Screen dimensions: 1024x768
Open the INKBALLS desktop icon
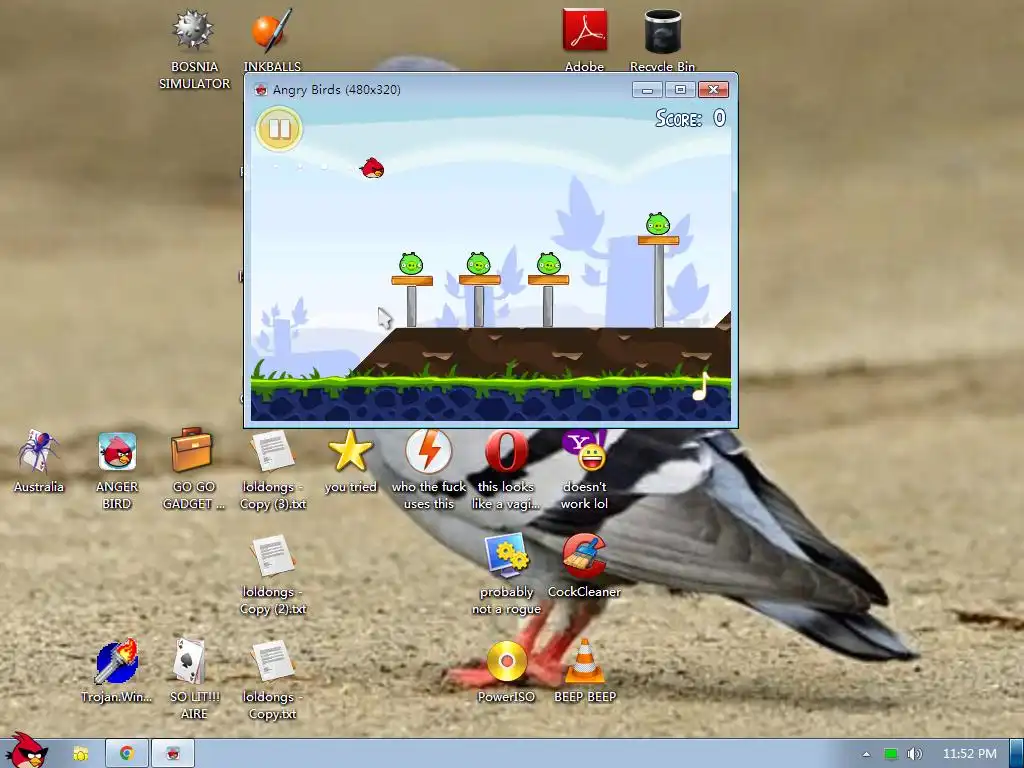coord(272,40)
